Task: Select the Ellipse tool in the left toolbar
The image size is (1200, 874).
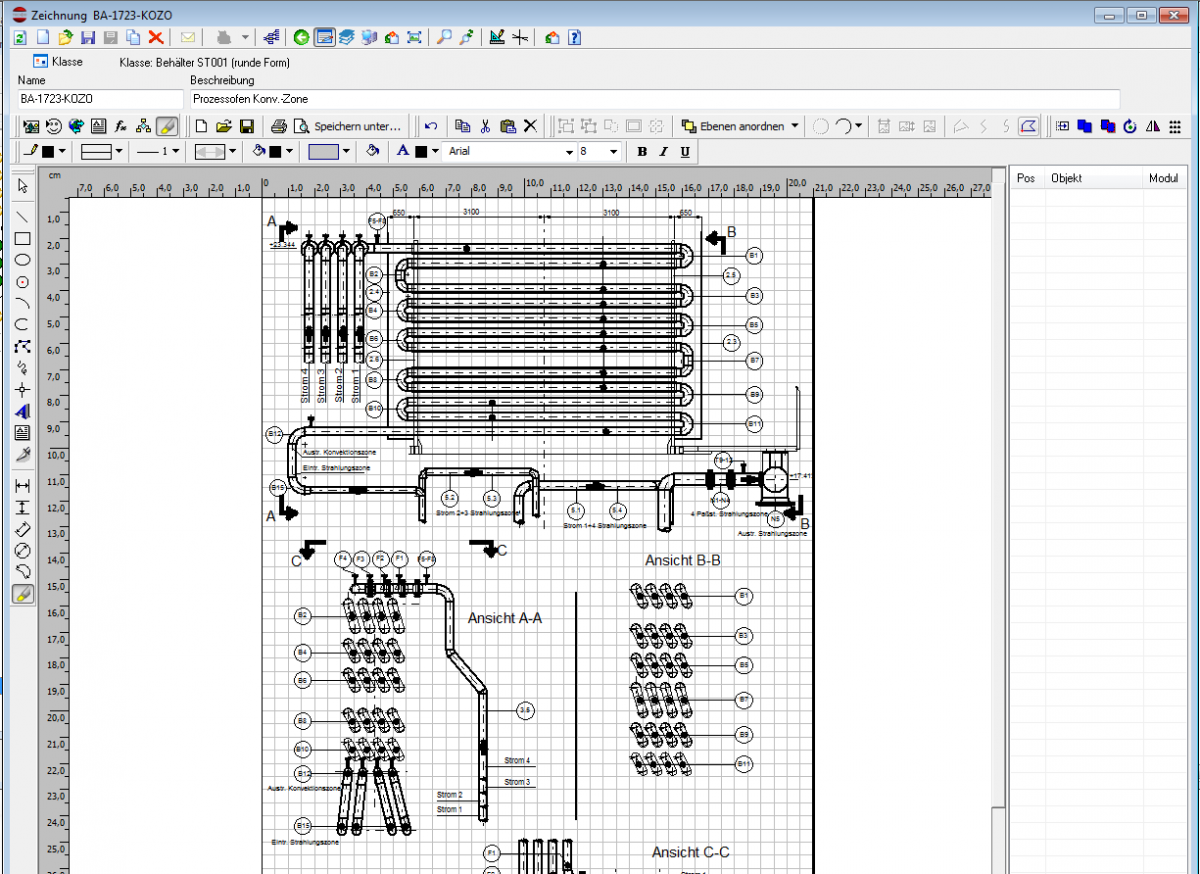Action: click(21, 260)
